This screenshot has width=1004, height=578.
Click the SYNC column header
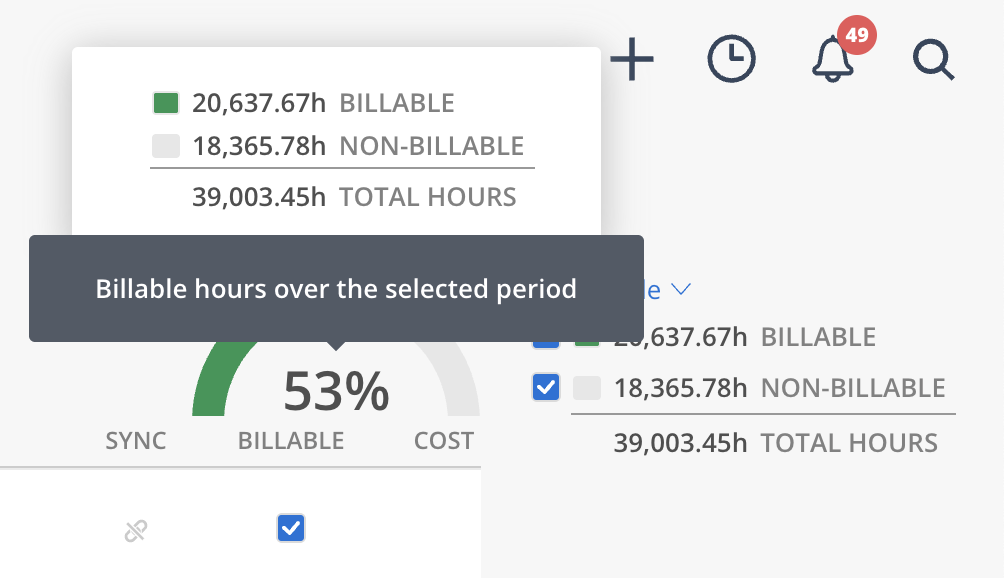pos(136,441)
